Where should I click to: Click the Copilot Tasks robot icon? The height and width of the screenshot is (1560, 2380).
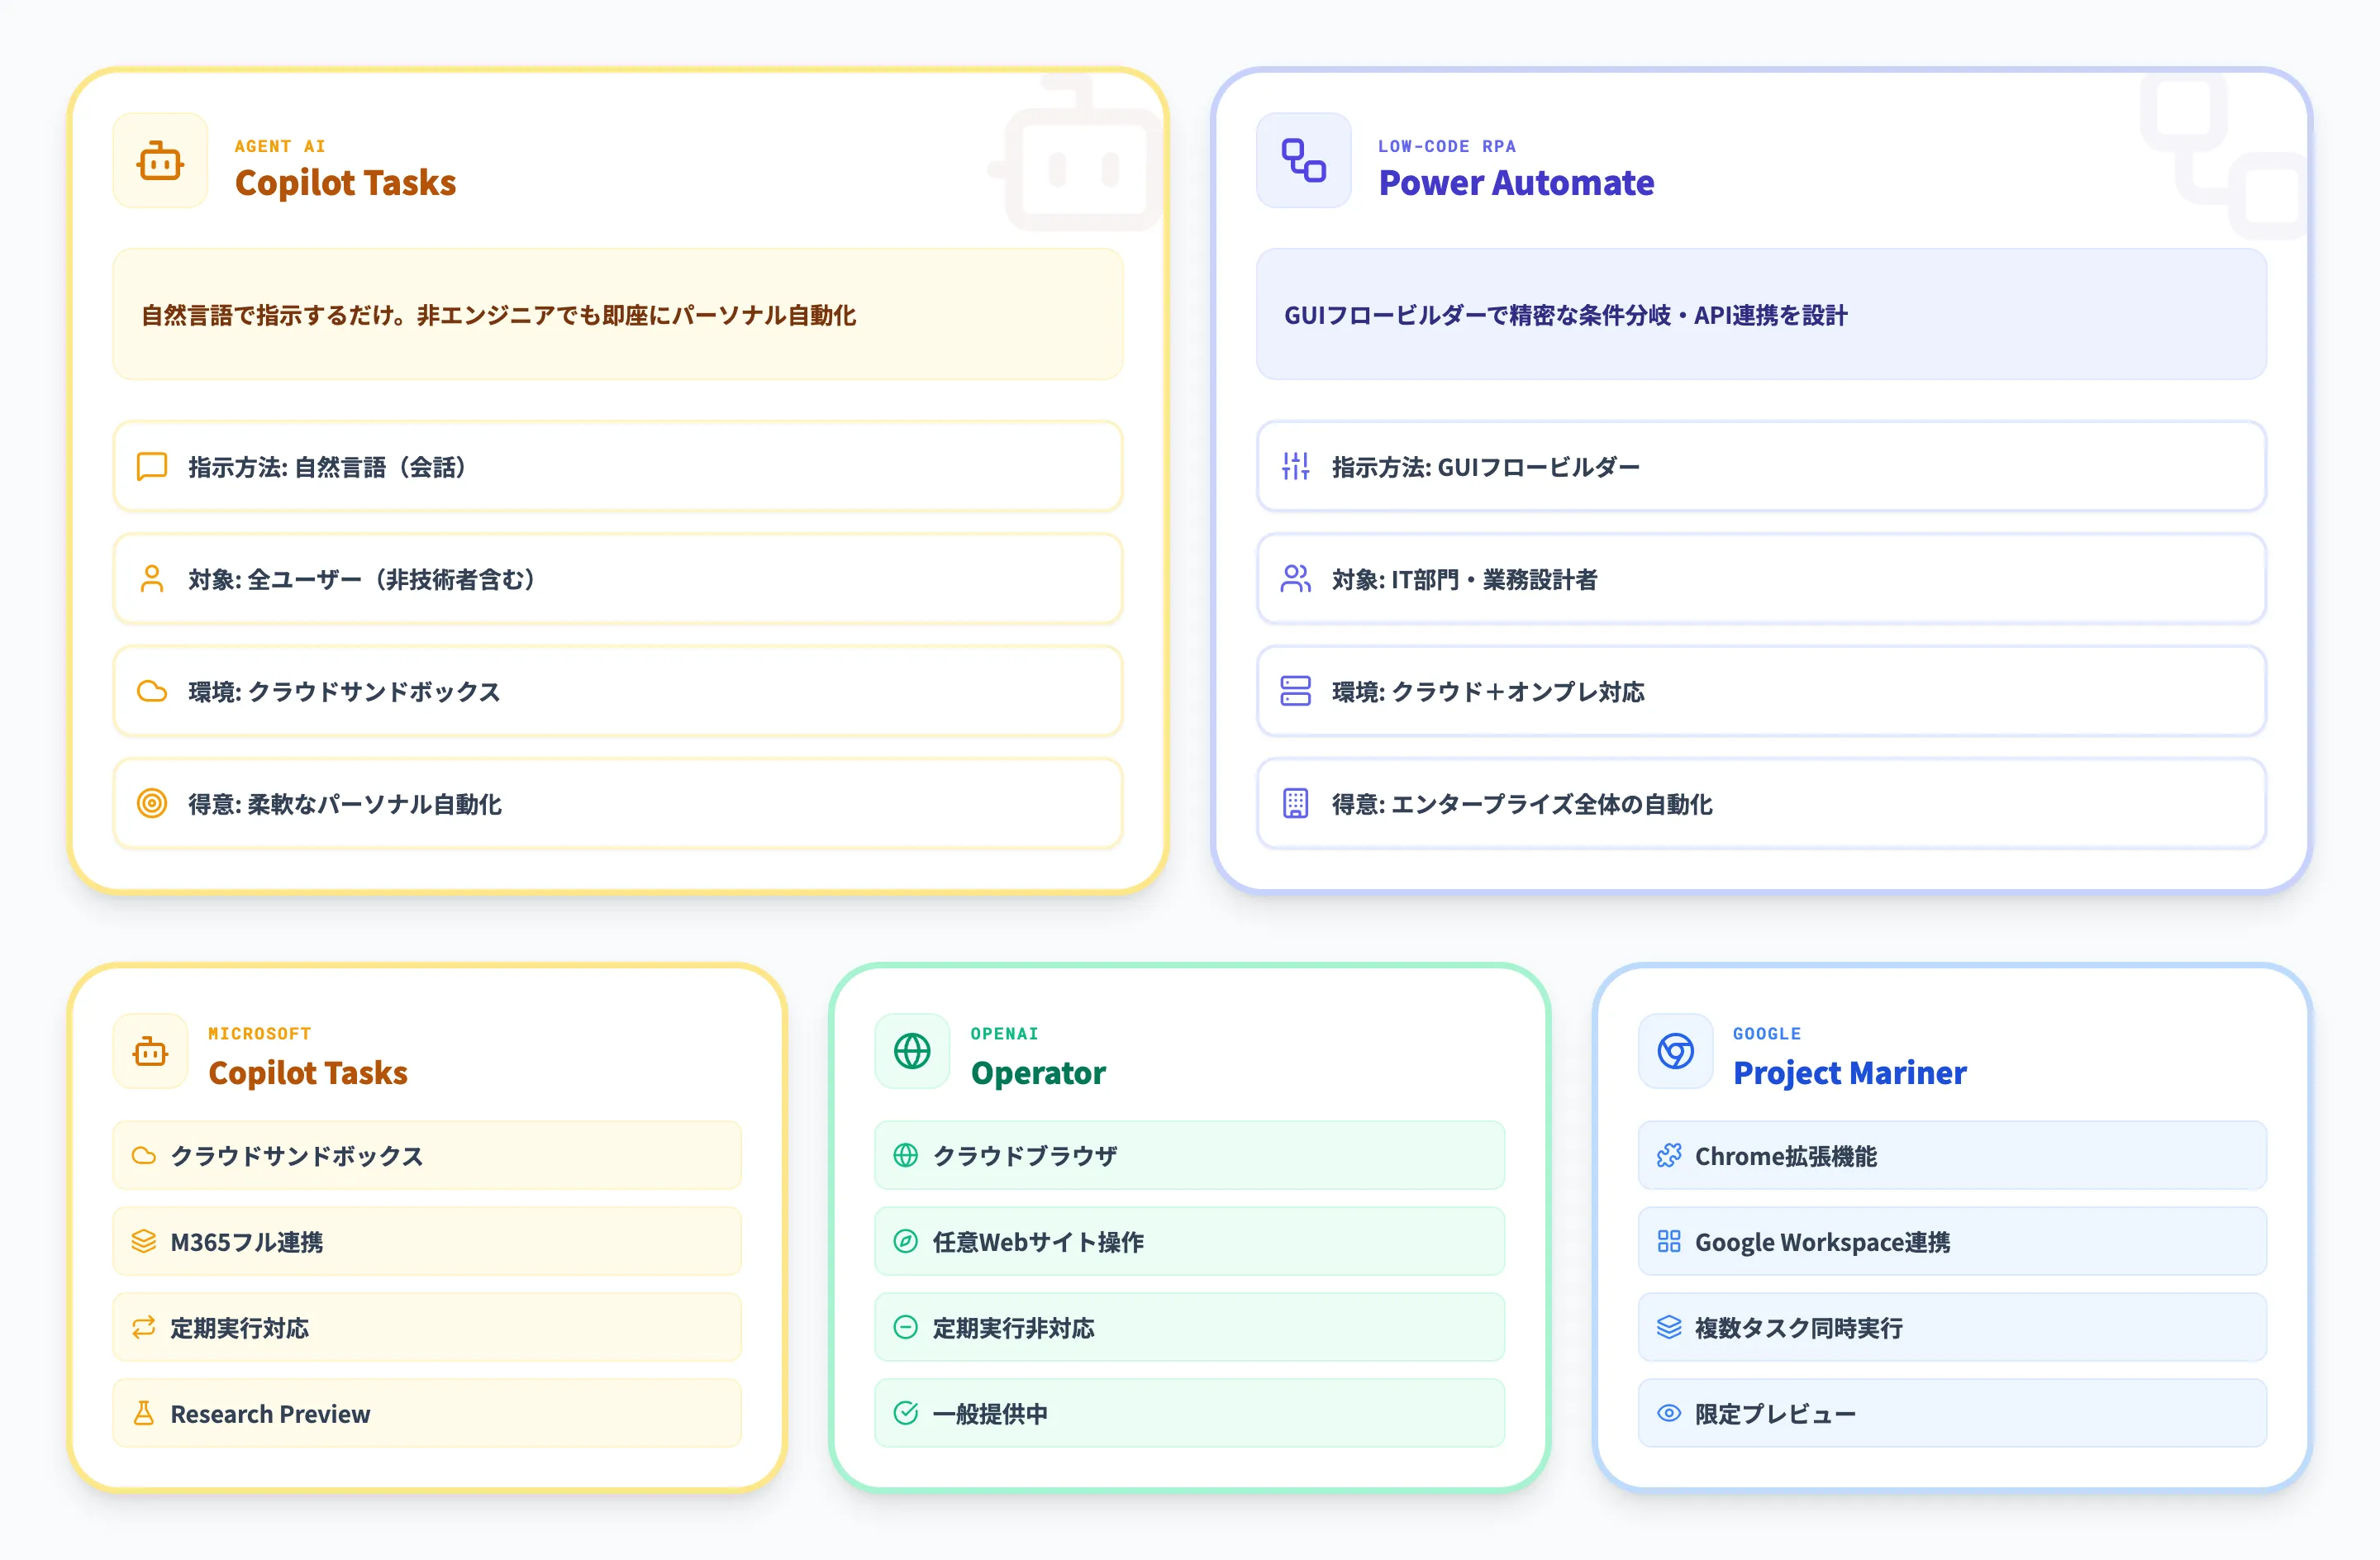pyautogui.click(x=160, y=161)
